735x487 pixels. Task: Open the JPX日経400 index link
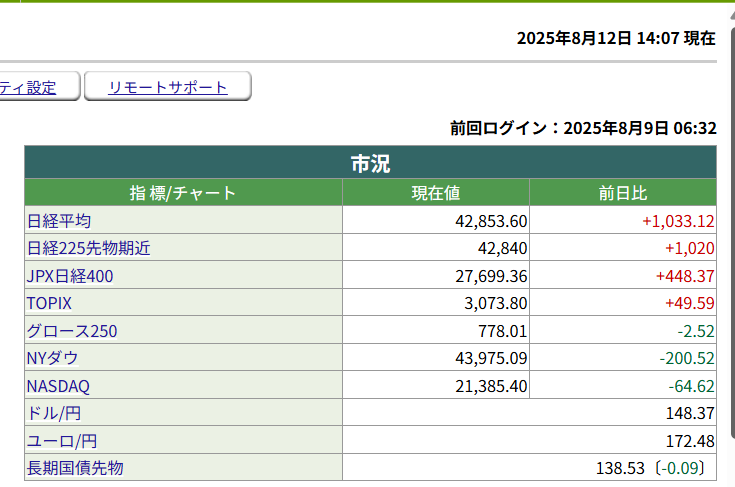point(70,276)
